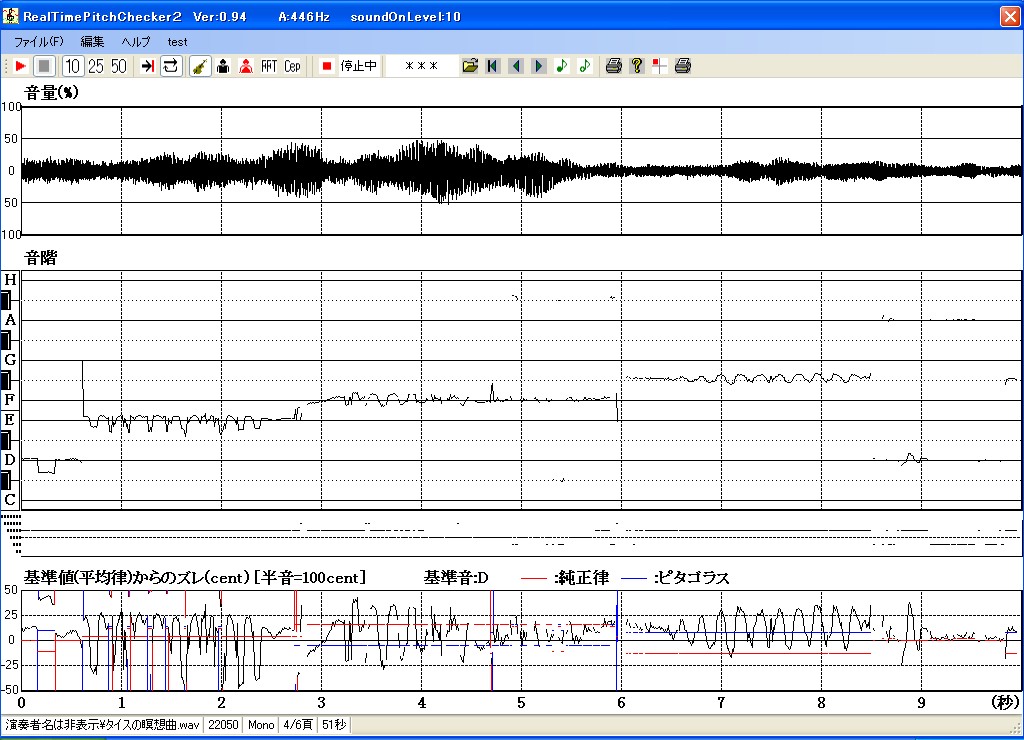The height and width of the screenshot is (740, 1024).
Task: Select the black male voice icon
Action: [223, 66]
